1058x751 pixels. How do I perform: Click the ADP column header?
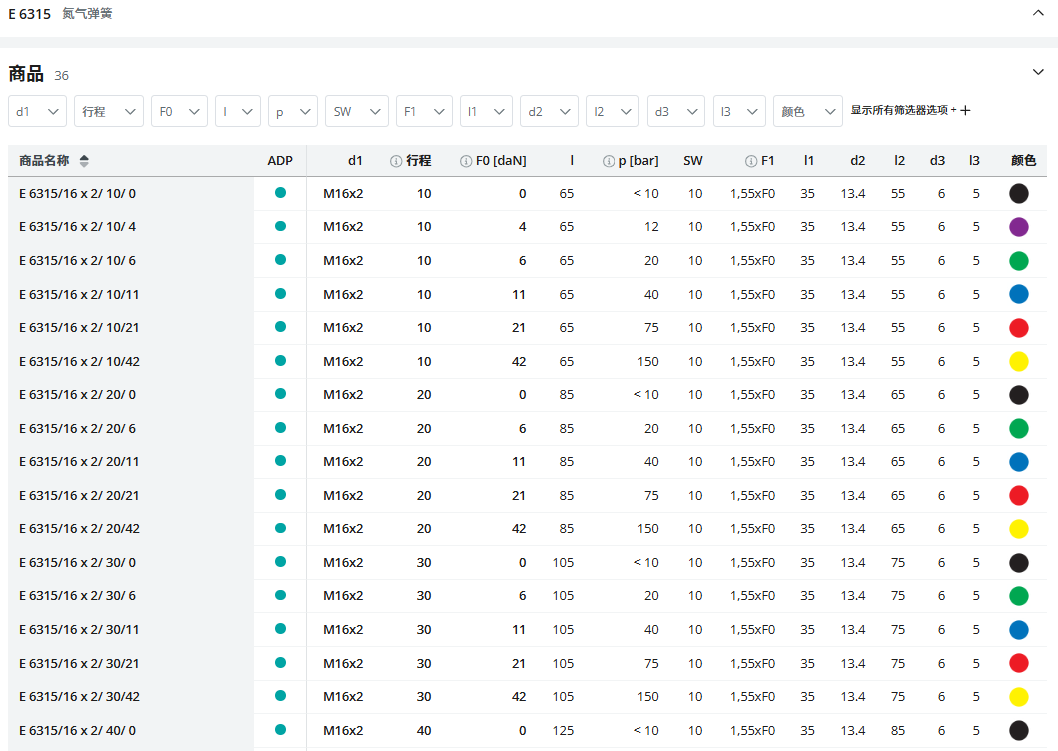coord(280,161)
